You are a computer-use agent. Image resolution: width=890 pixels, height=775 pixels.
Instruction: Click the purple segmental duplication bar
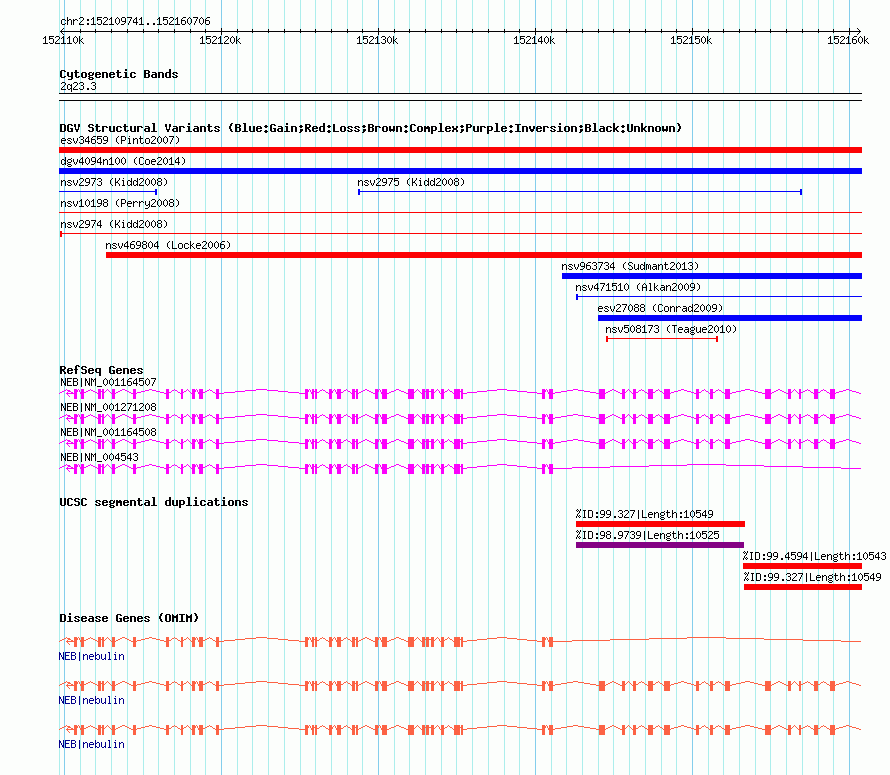point(660,545)
